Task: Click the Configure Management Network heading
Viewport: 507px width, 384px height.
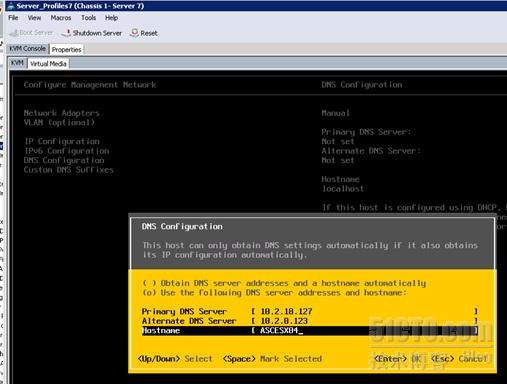Action: pyautogui.click(x=90, y=85)
